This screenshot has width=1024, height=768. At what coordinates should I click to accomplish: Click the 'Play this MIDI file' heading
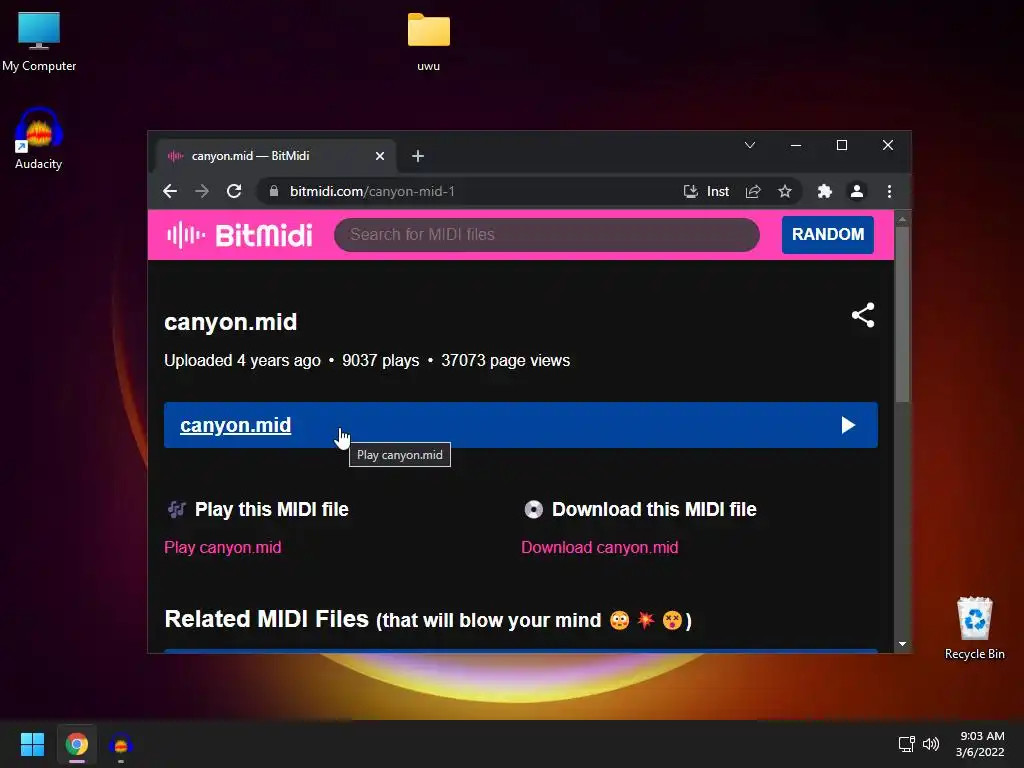[x=272, y=509]
